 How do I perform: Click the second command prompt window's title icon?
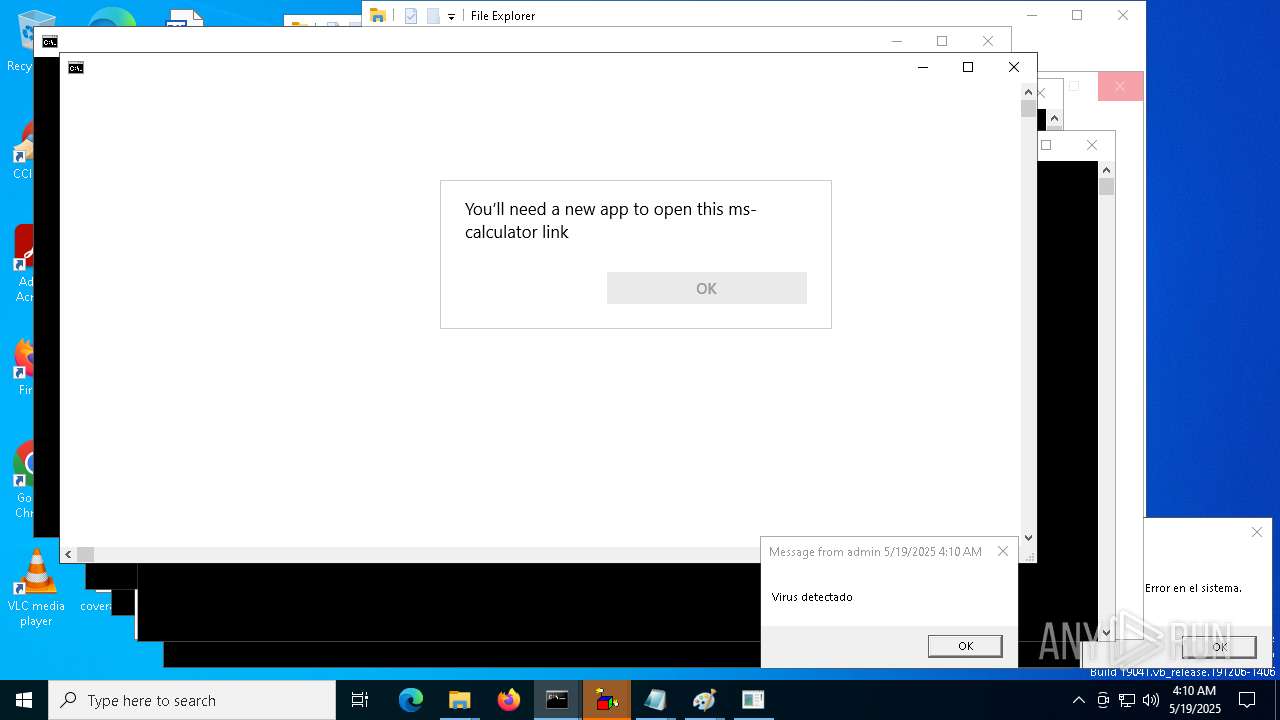[x=50, y=42]
